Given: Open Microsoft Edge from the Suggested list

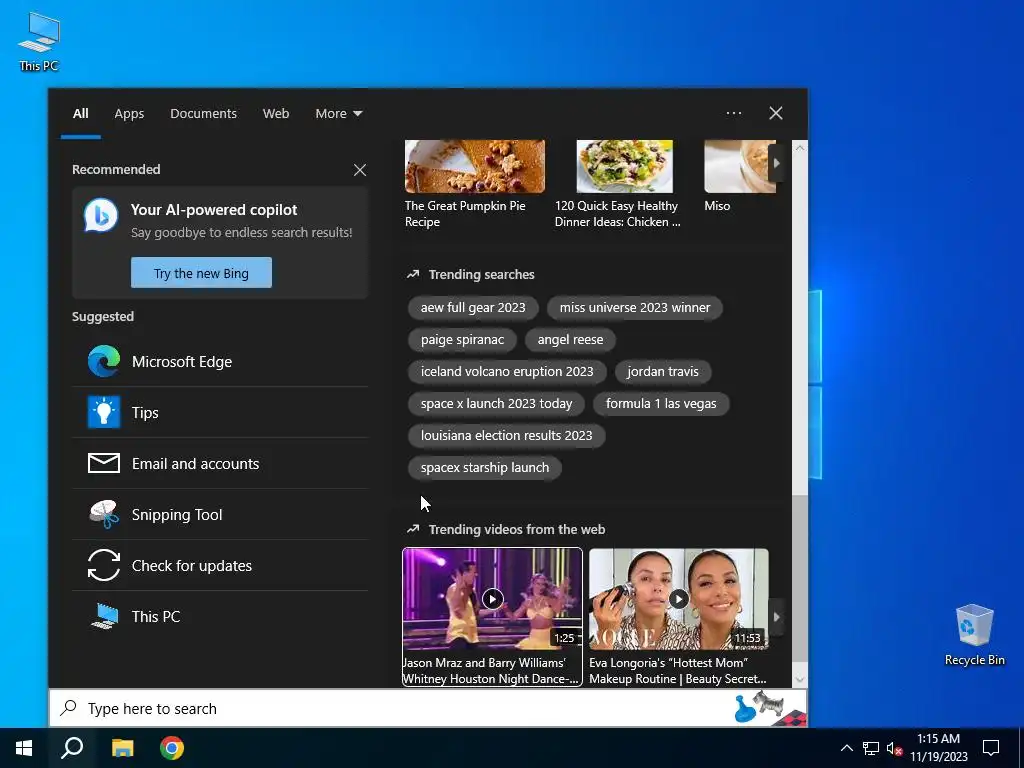Looking at the screenshot, I should (x=220, y=361).
